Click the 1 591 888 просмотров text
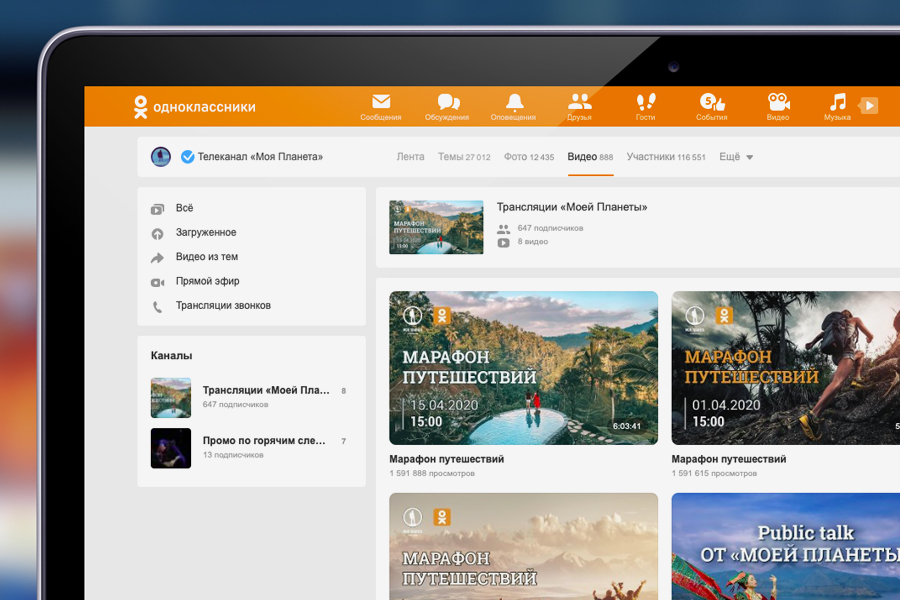This screenshot has height=600, width=900. [x=432, y=474]
